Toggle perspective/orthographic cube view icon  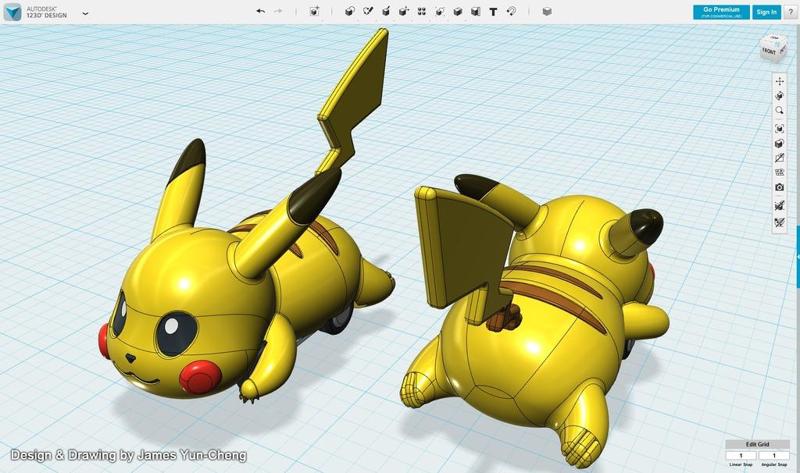coord(779,143)
